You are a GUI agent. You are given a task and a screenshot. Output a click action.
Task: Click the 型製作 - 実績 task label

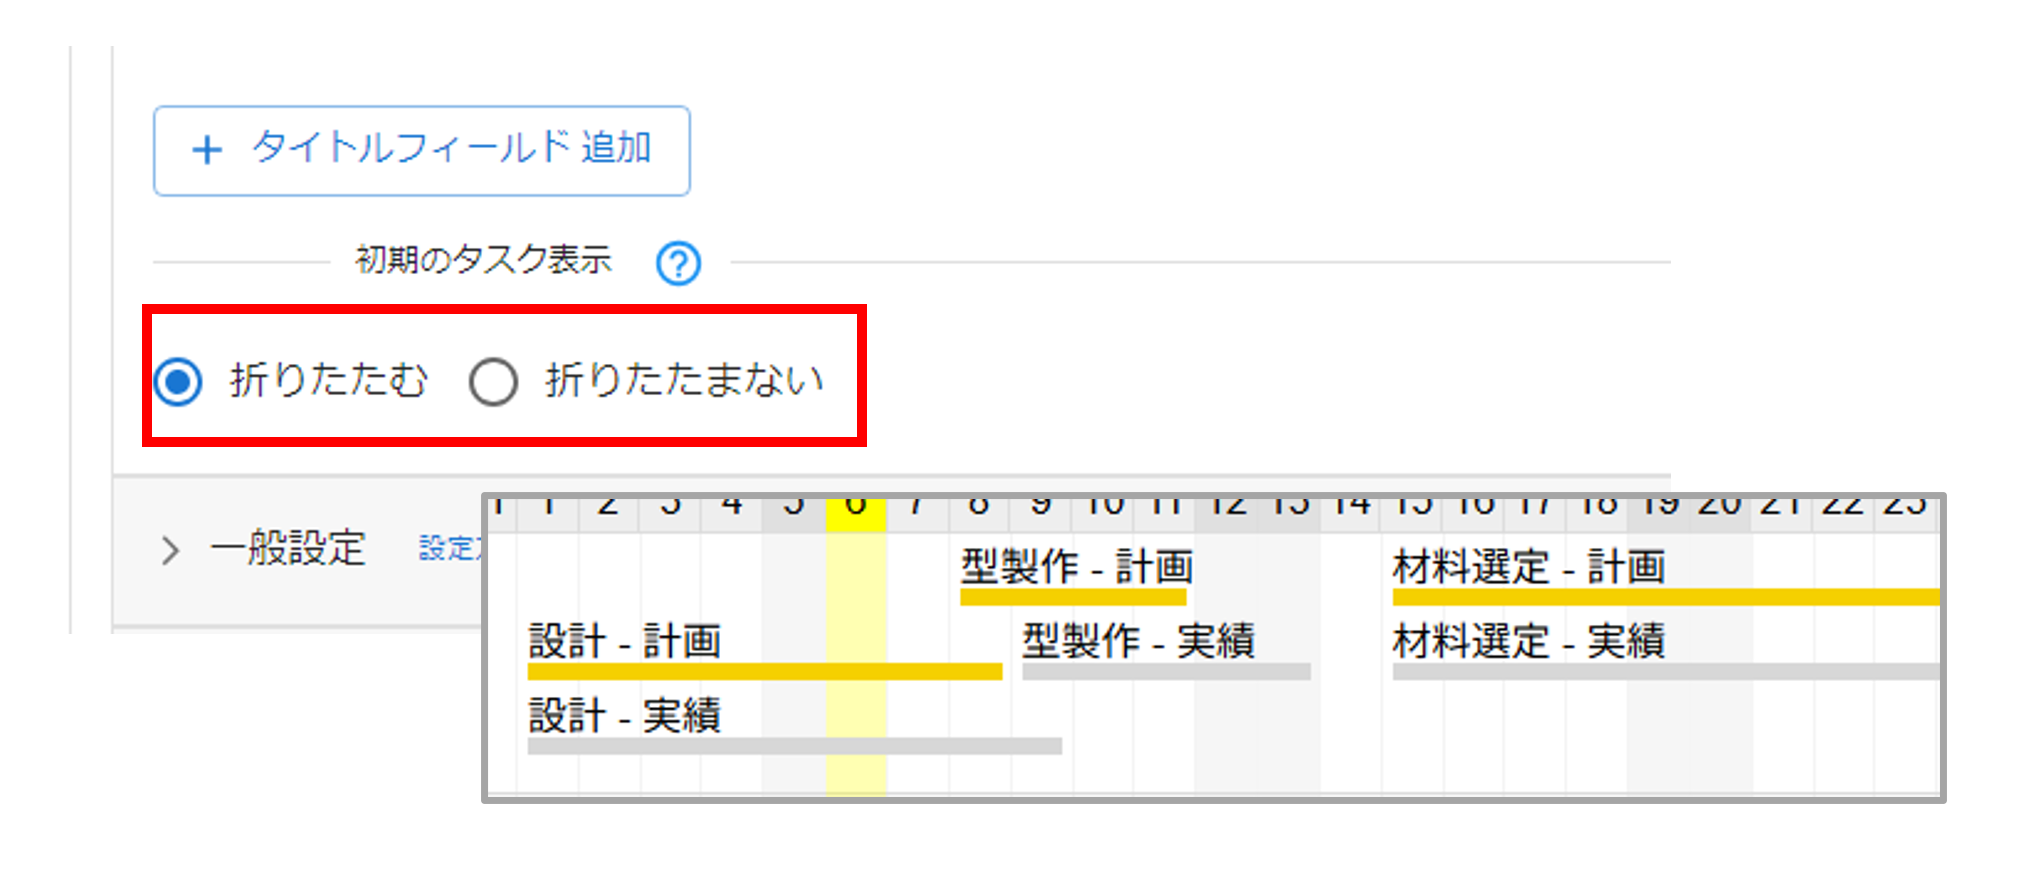point(1138,641)
